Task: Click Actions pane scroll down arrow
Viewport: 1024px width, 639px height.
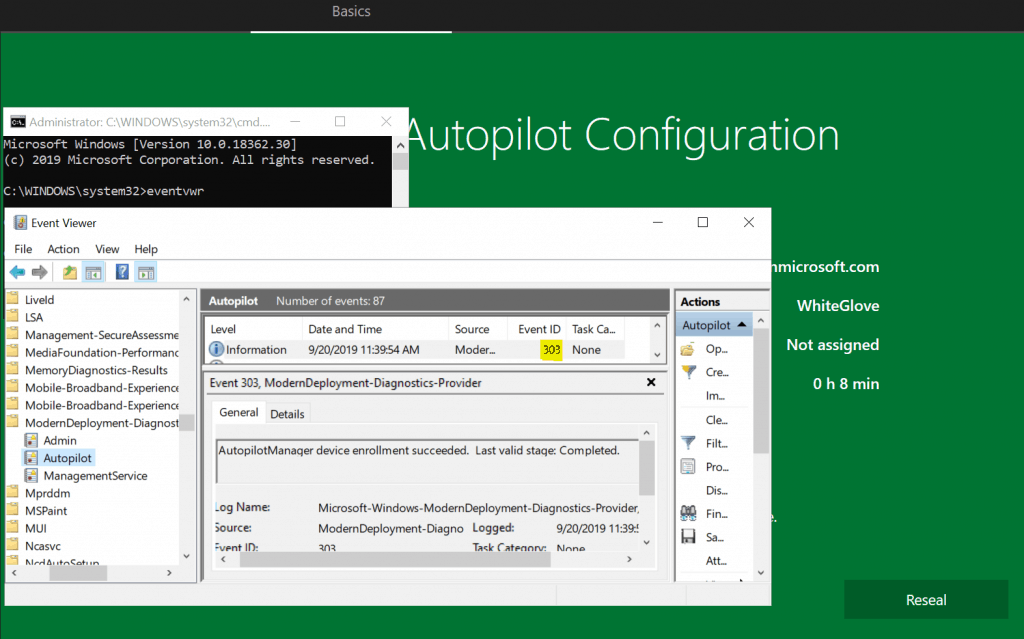Action: (x=761, y=573)
